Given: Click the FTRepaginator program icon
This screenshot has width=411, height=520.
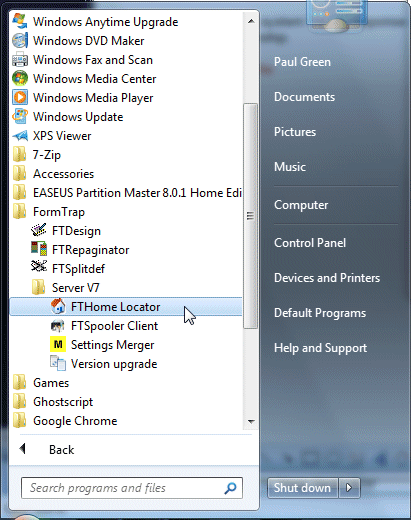Looking at the screenshot, I should coord(39,249).
